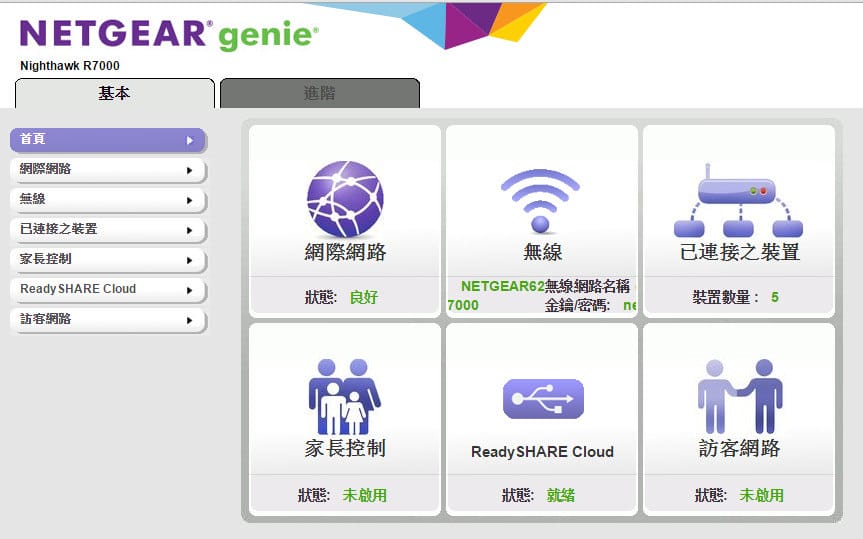The width and height of the screenshot is (863, 539).
Task: Open the 網際網路 globe icon
Action: 345,199
